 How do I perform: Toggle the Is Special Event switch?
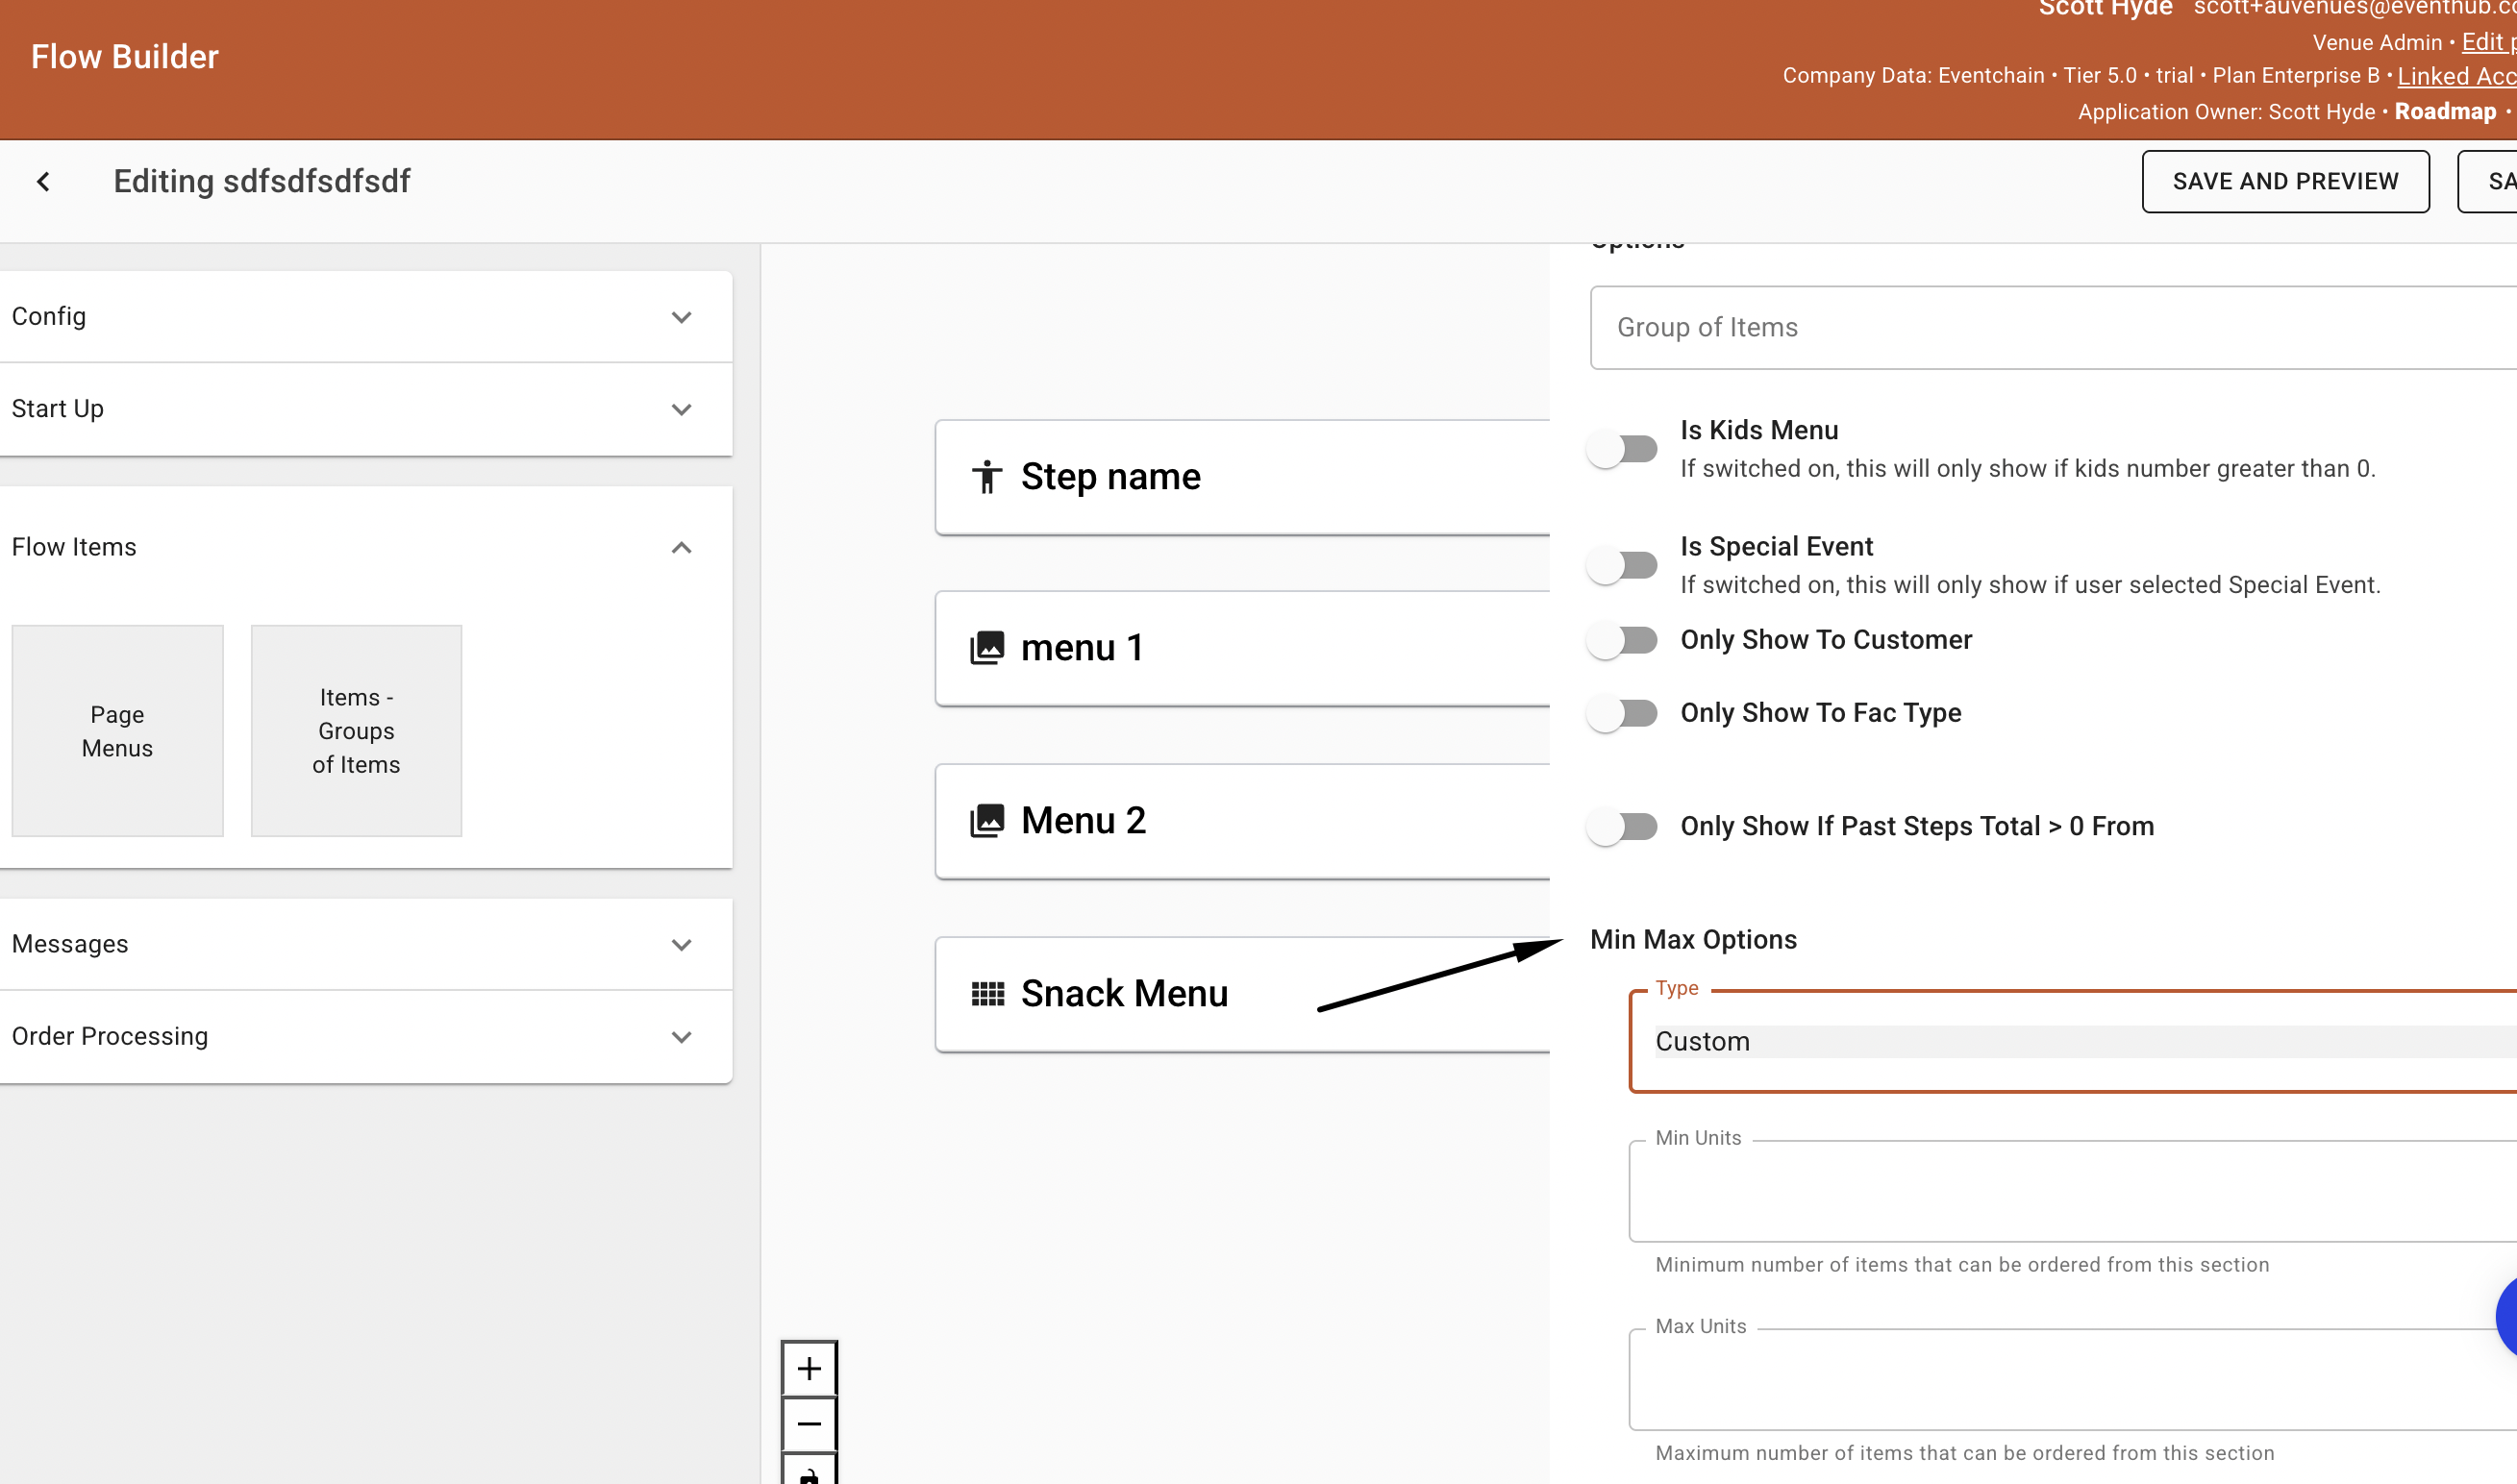[1622, 565]
